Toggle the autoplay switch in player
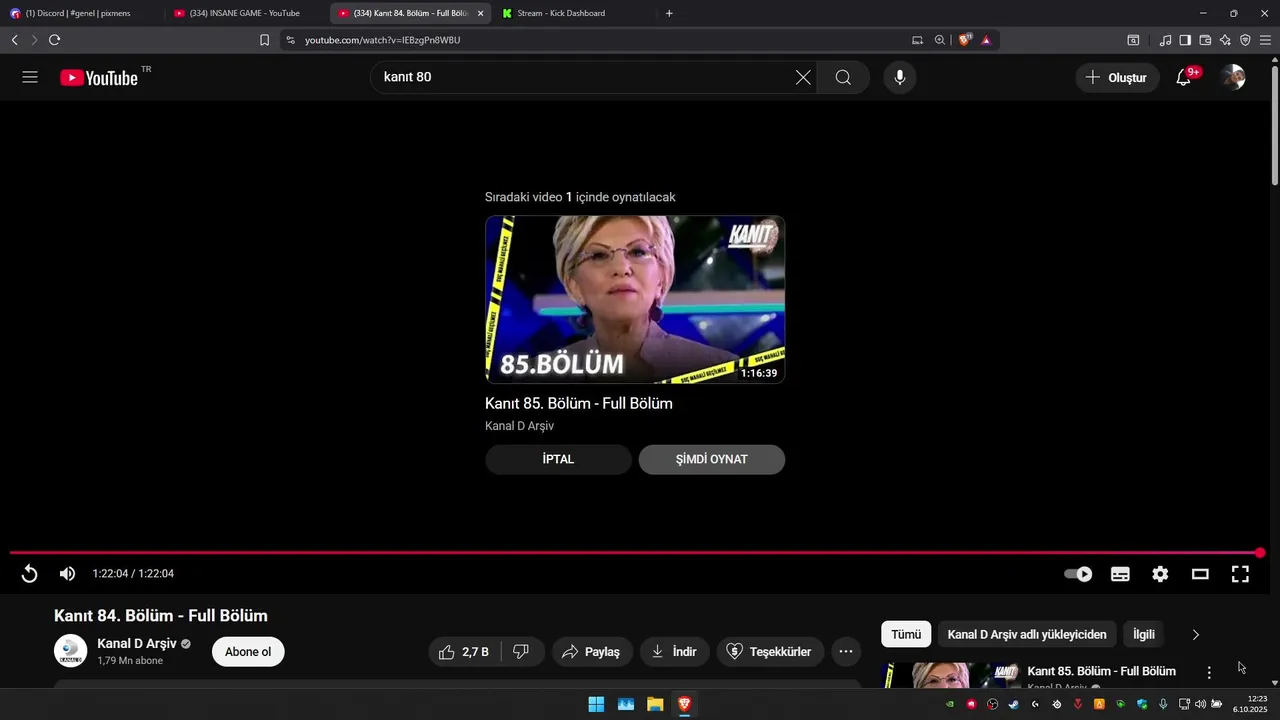The height and width of the screenshot is (720, 1280). click(x=1078, y=574)
